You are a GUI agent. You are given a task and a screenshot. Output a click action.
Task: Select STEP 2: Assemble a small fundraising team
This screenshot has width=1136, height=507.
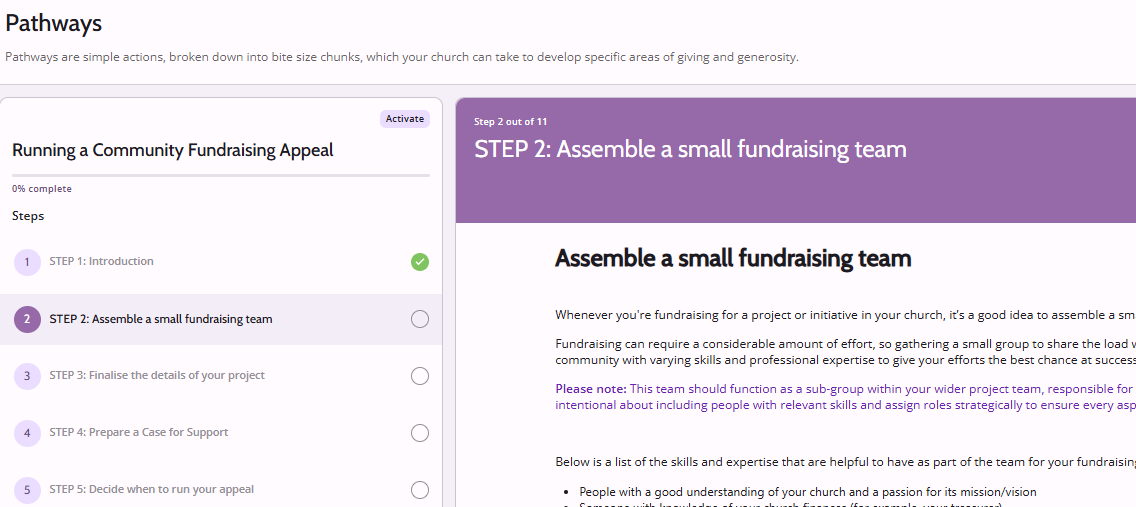(x=160, y=320)
